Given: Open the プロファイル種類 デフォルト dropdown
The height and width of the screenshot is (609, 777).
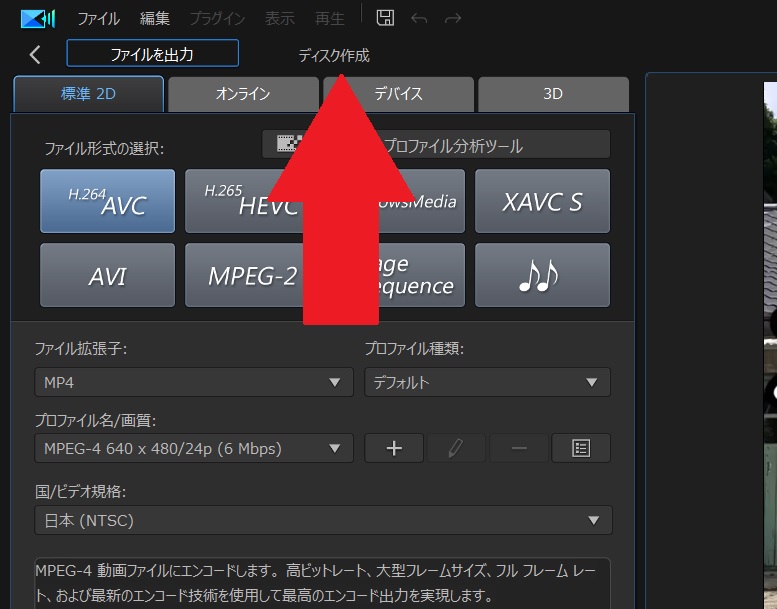Looking at the screenshot, I should pyautogui.click(x=487, y=382).
